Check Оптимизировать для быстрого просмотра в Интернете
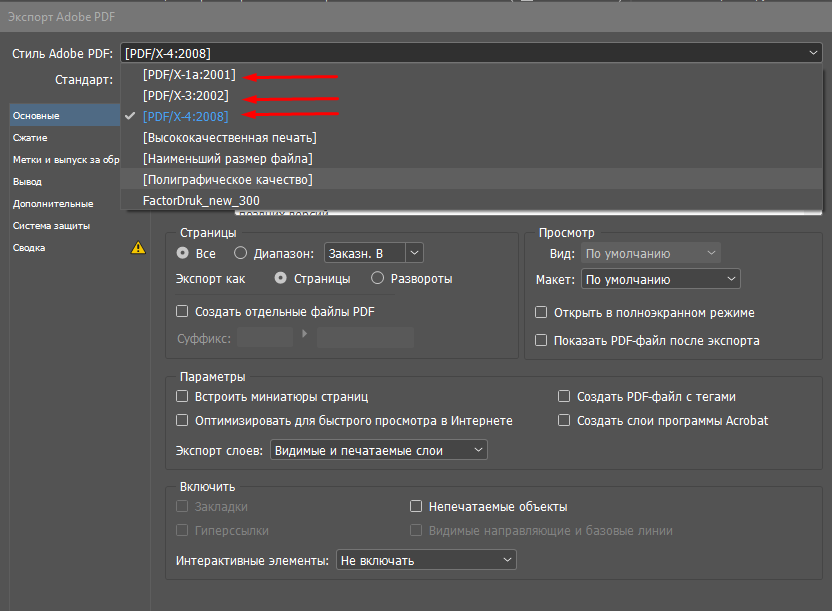 click(182, 421)
